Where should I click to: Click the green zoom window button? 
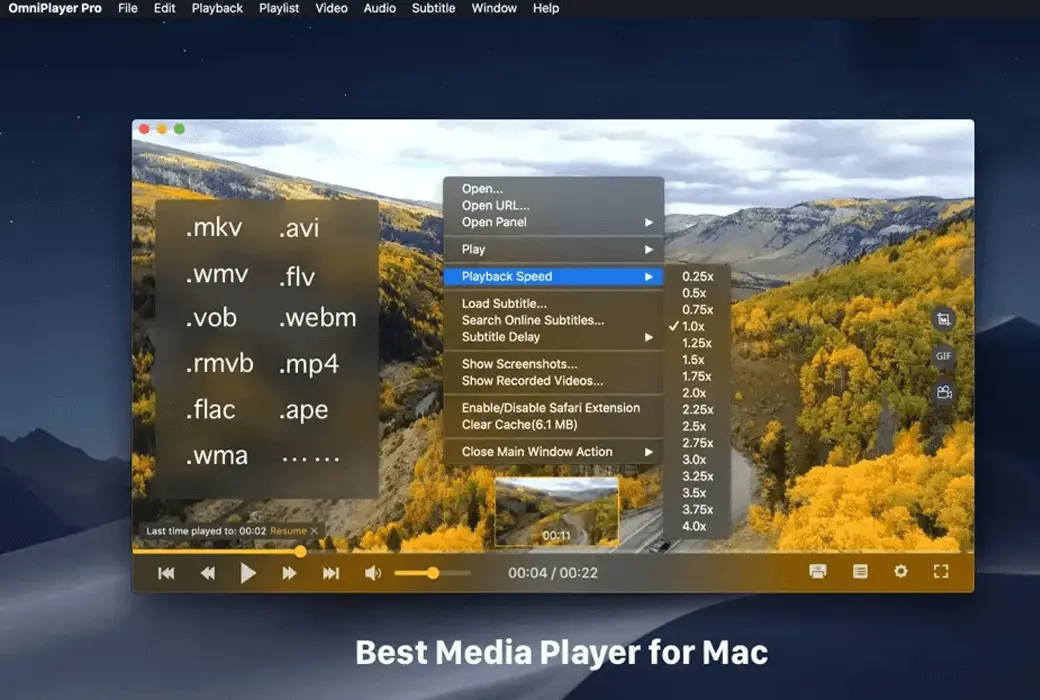click(179, 129)
